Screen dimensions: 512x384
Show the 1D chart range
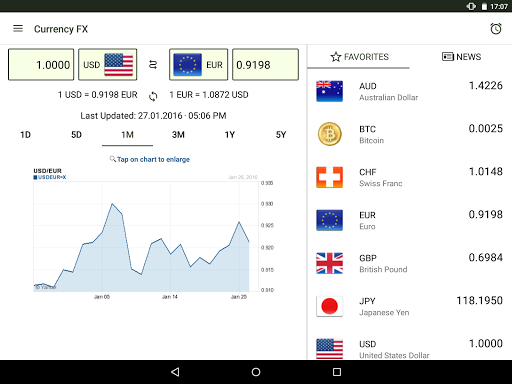25,135
